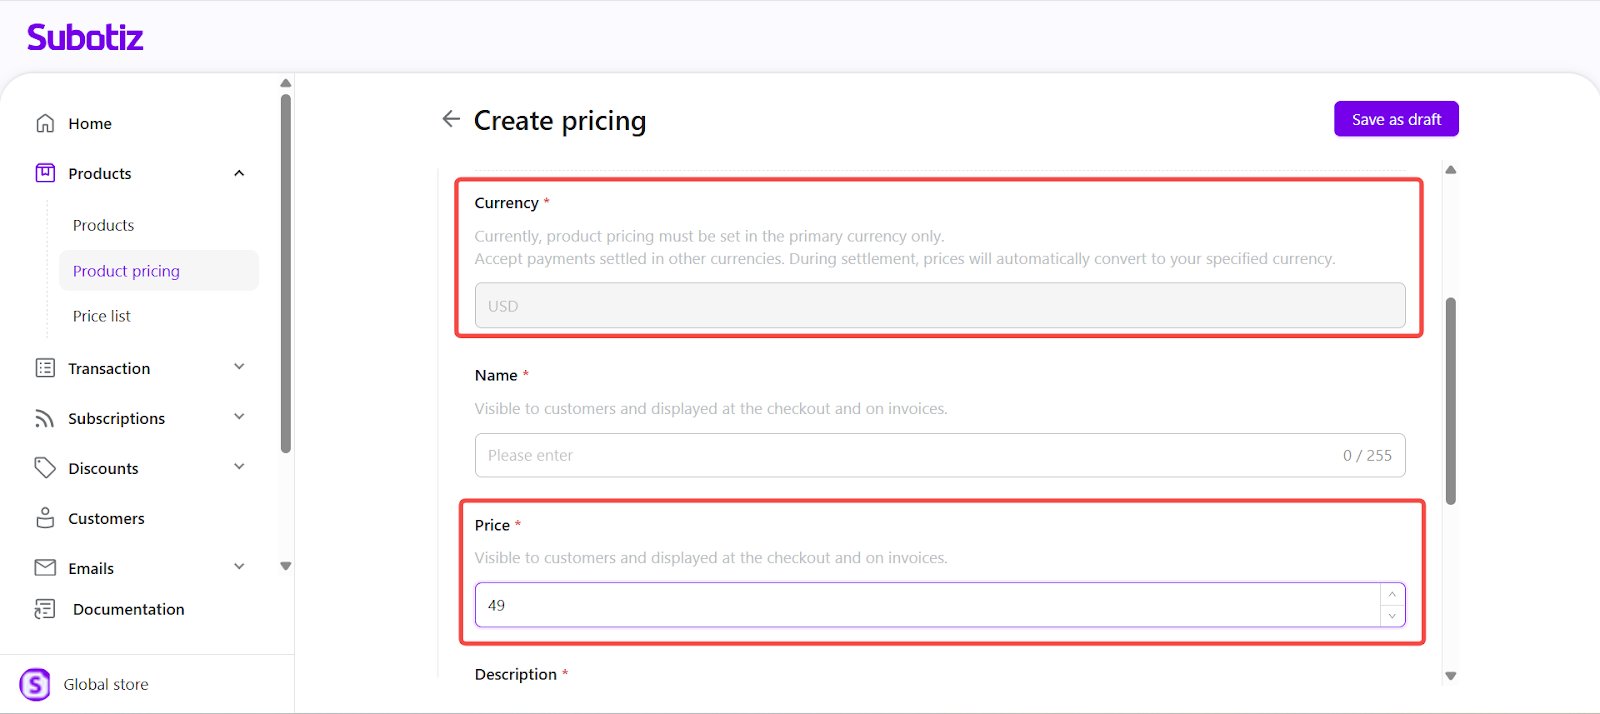The width and height of the screenshot is (1600, 714).
Task: Select Product pricing in sidebar
Action: tap(126, 271)
